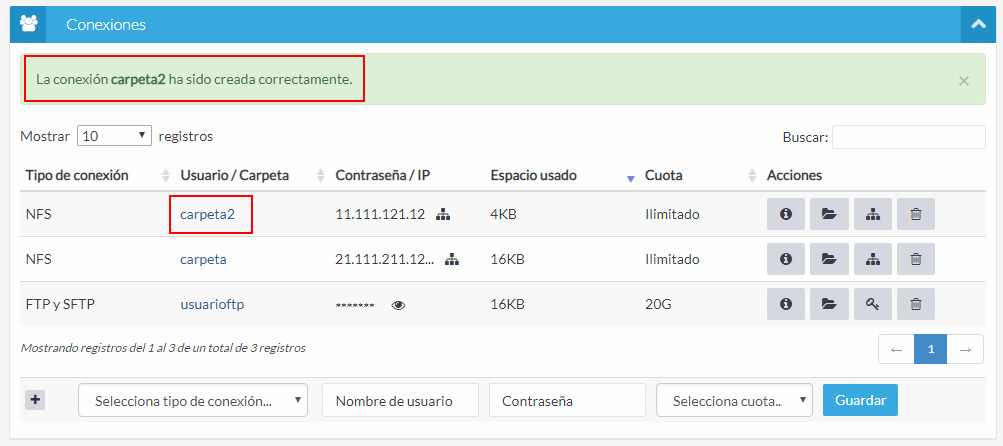Delete the carpeta2 connection via trash icon
The width and height of the screenshot is (1003, 446).
[915, 214]
